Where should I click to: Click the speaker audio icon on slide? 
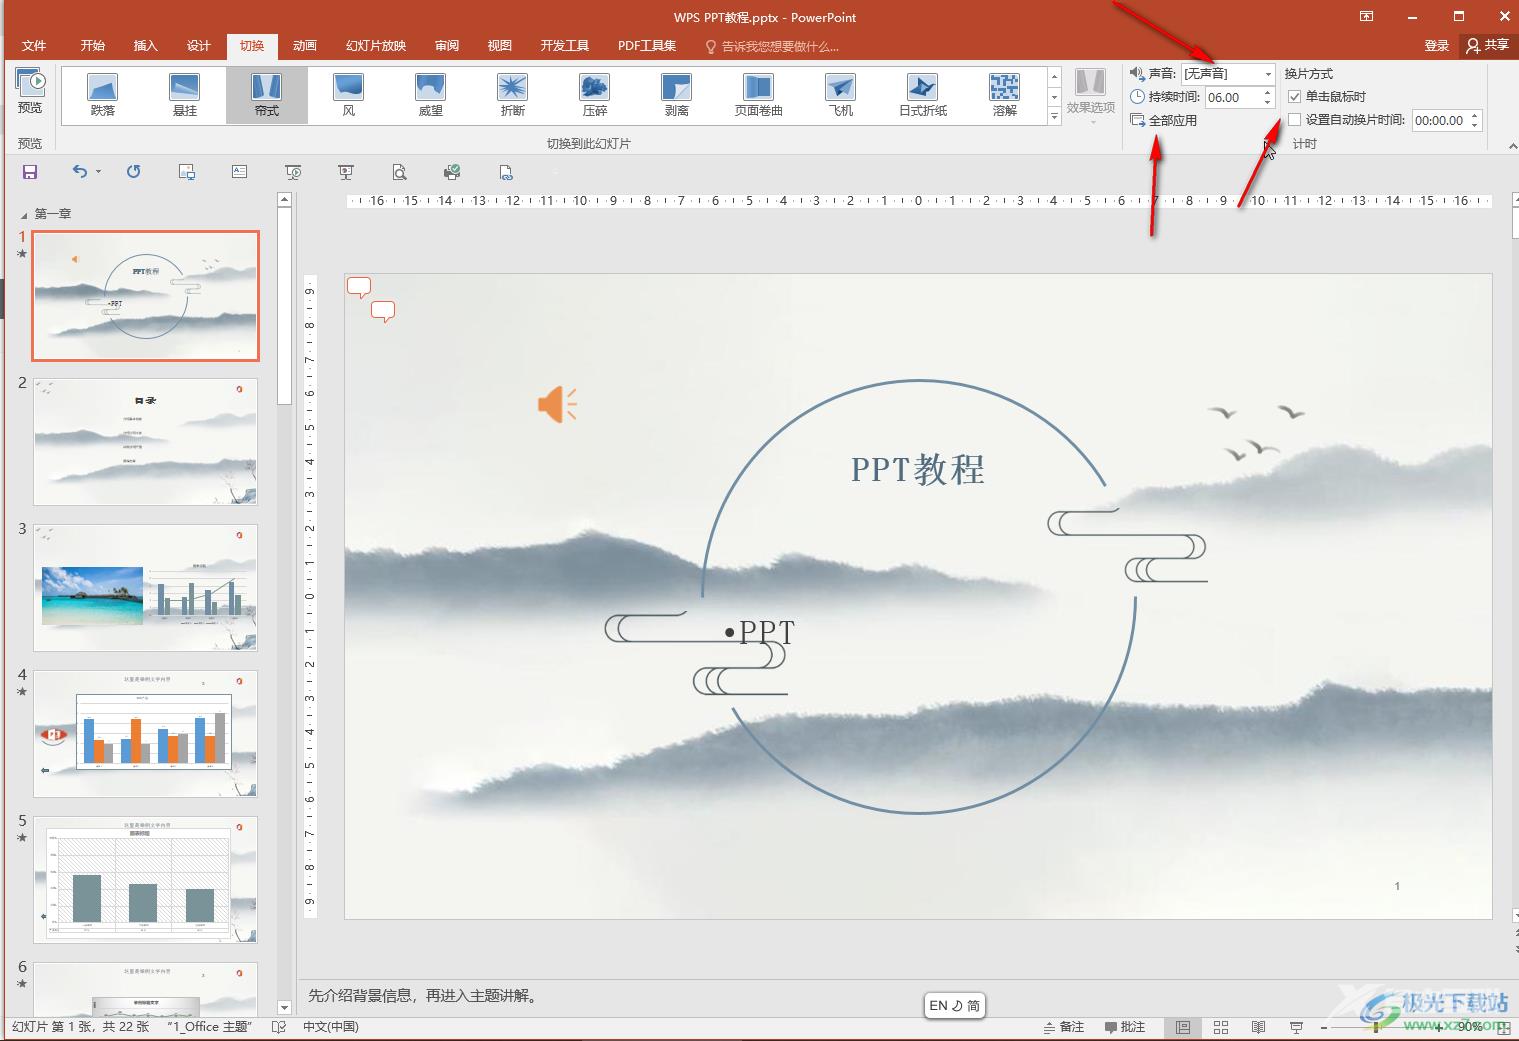pyautogui.click(x=557, y=404)
